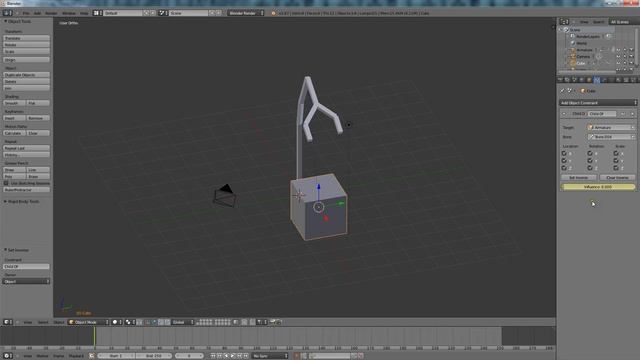Set shading to Flat
Image resolution: width=640 pixels, height=360 pixels.
(38, 103)
